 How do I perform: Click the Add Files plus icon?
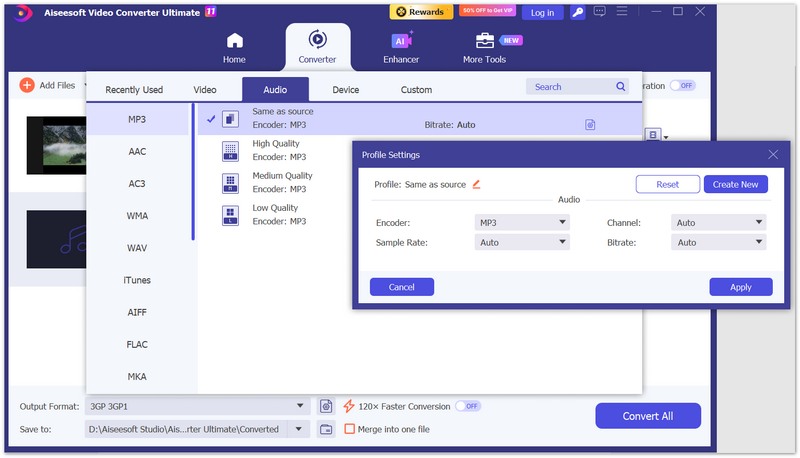point(27,85)
